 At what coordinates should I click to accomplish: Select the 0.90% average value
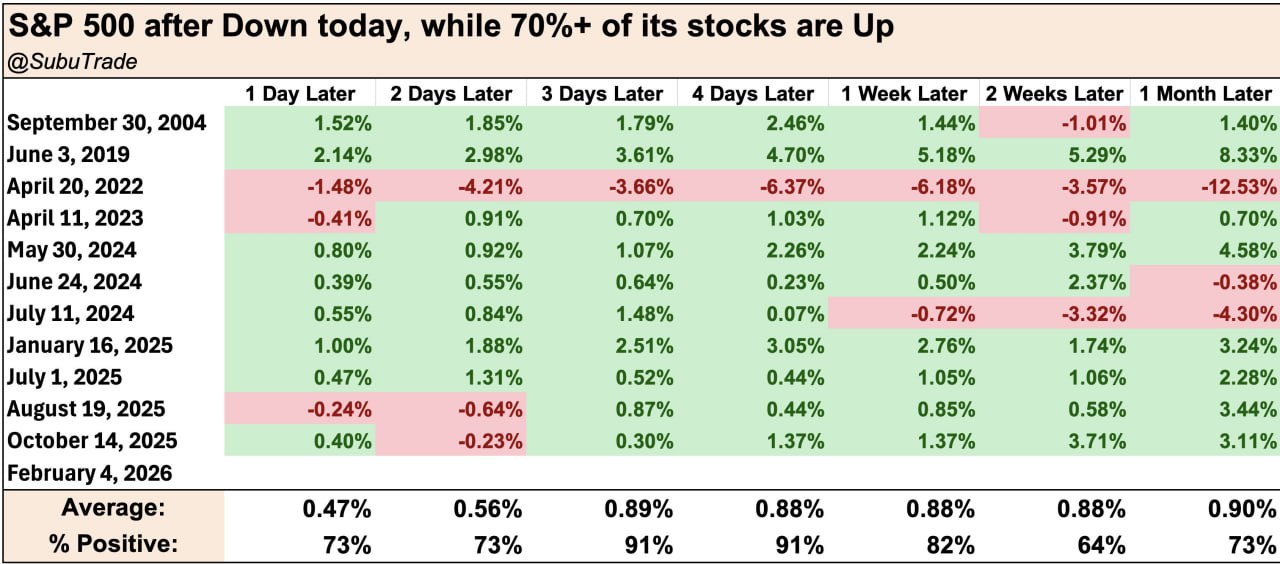[x=1243, y=509]
